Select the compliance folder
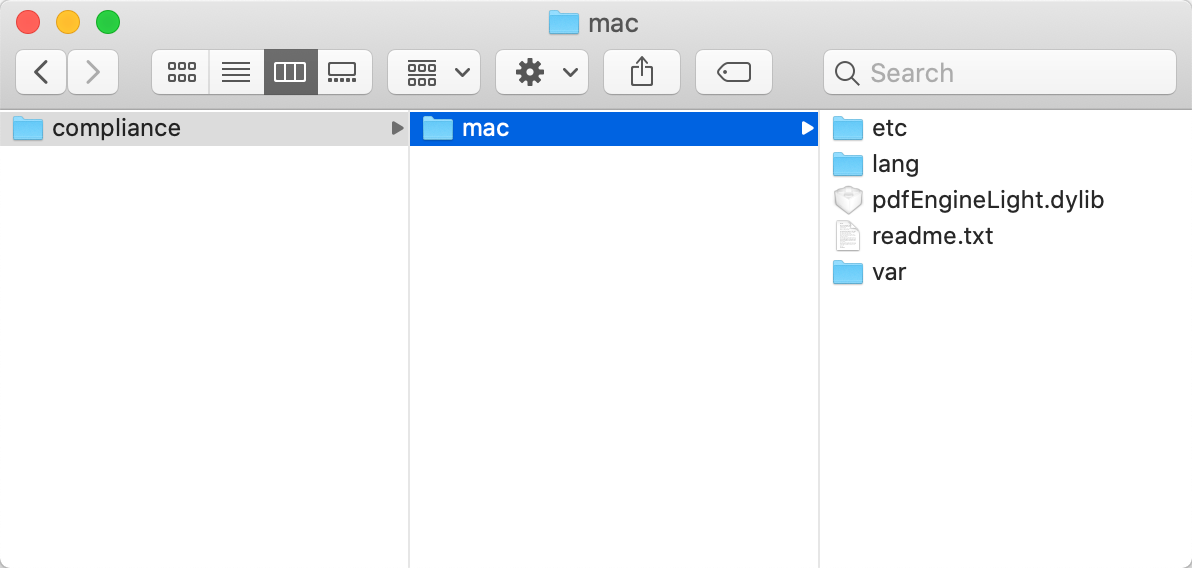Screen dimensions: 1192x568 (x=116, y=128)
